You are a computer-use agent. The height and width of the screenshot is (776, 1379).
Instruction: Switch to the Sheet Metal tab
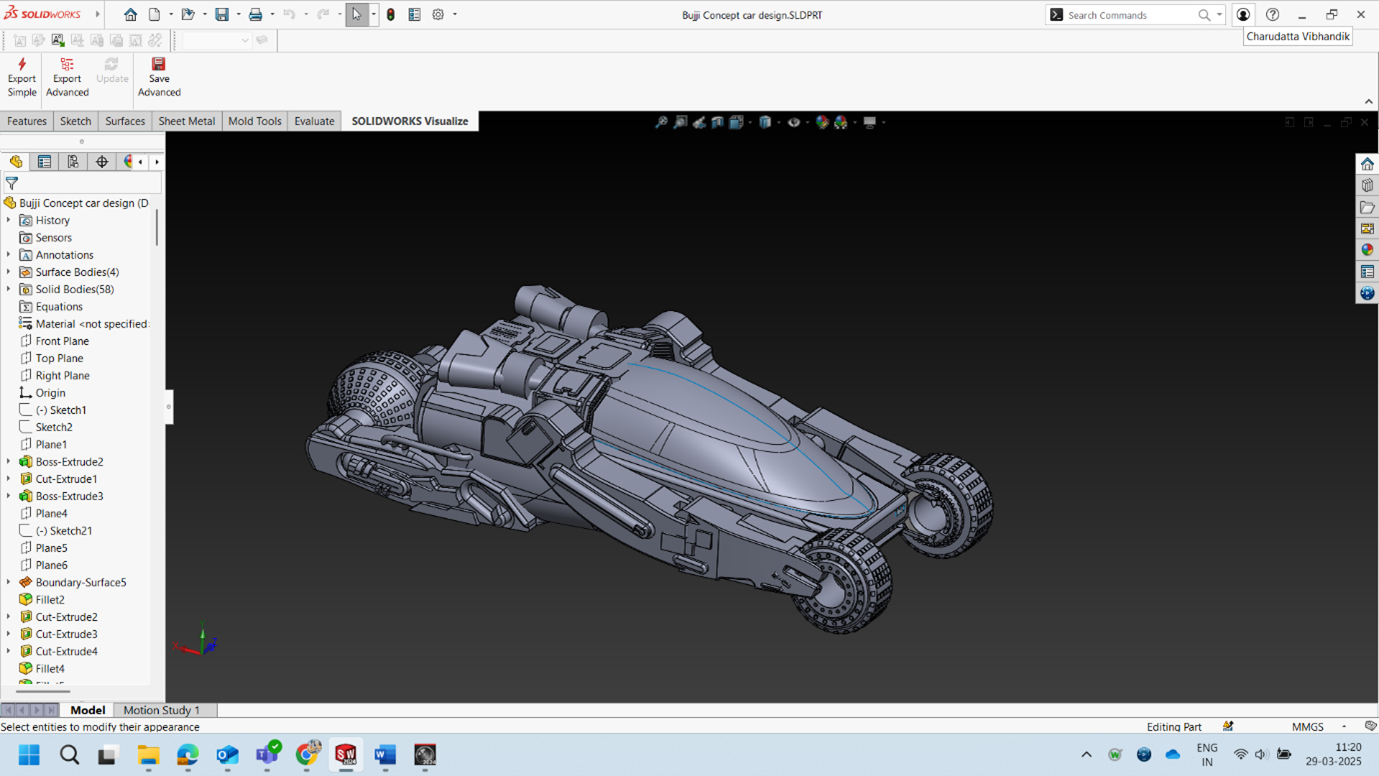pos(186,121)
